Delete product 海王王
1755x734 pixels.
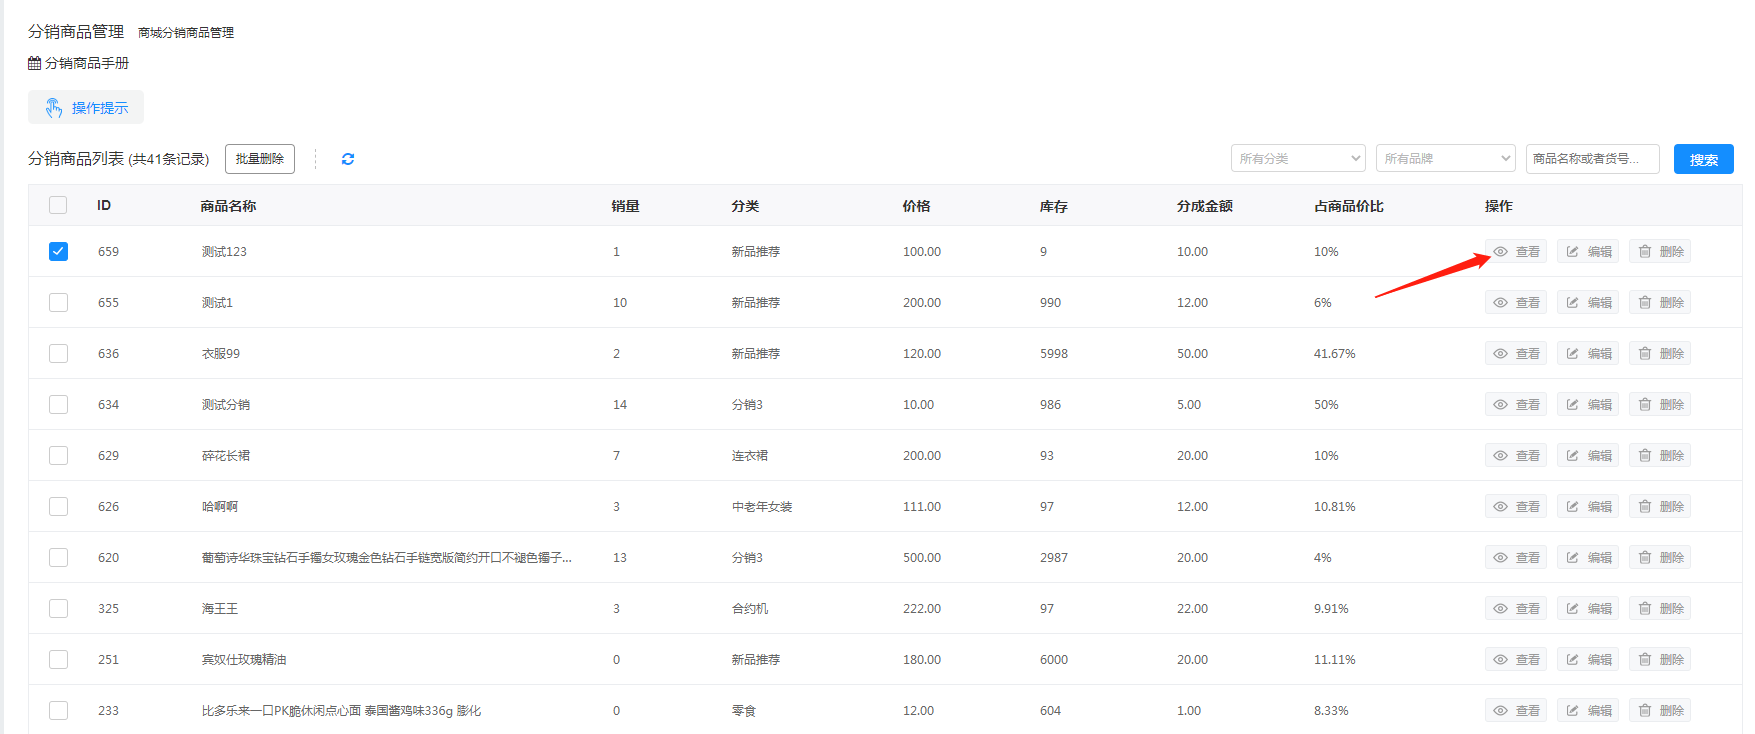pos(1660,608)
